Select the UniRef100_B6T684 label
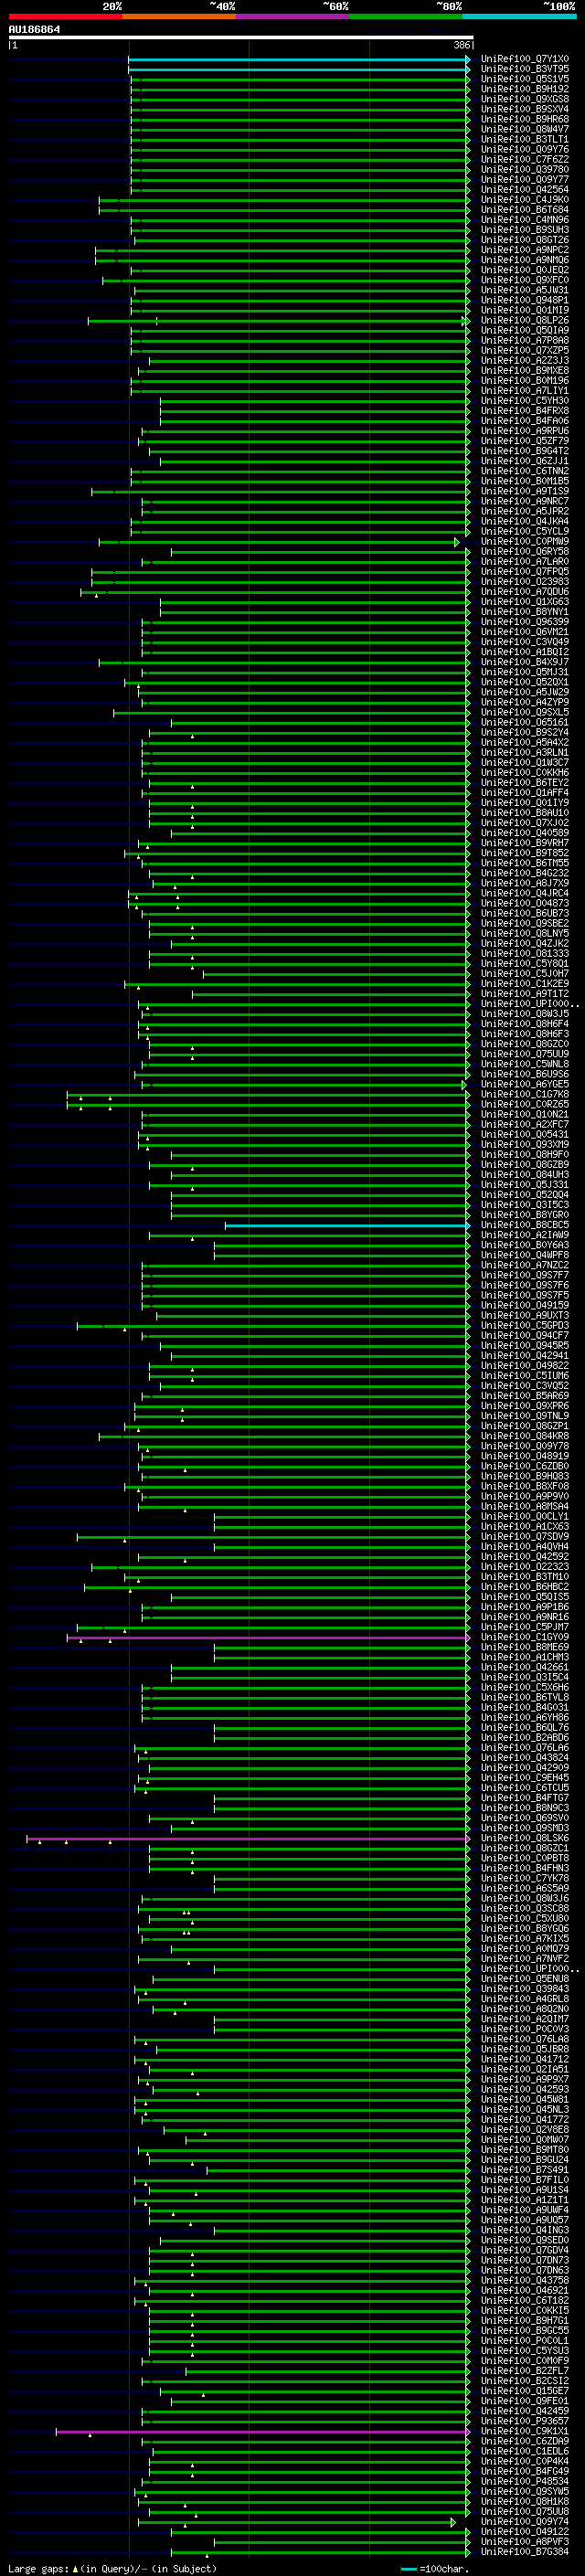This screenshot has height=2576, width=585. pos(524,209)
